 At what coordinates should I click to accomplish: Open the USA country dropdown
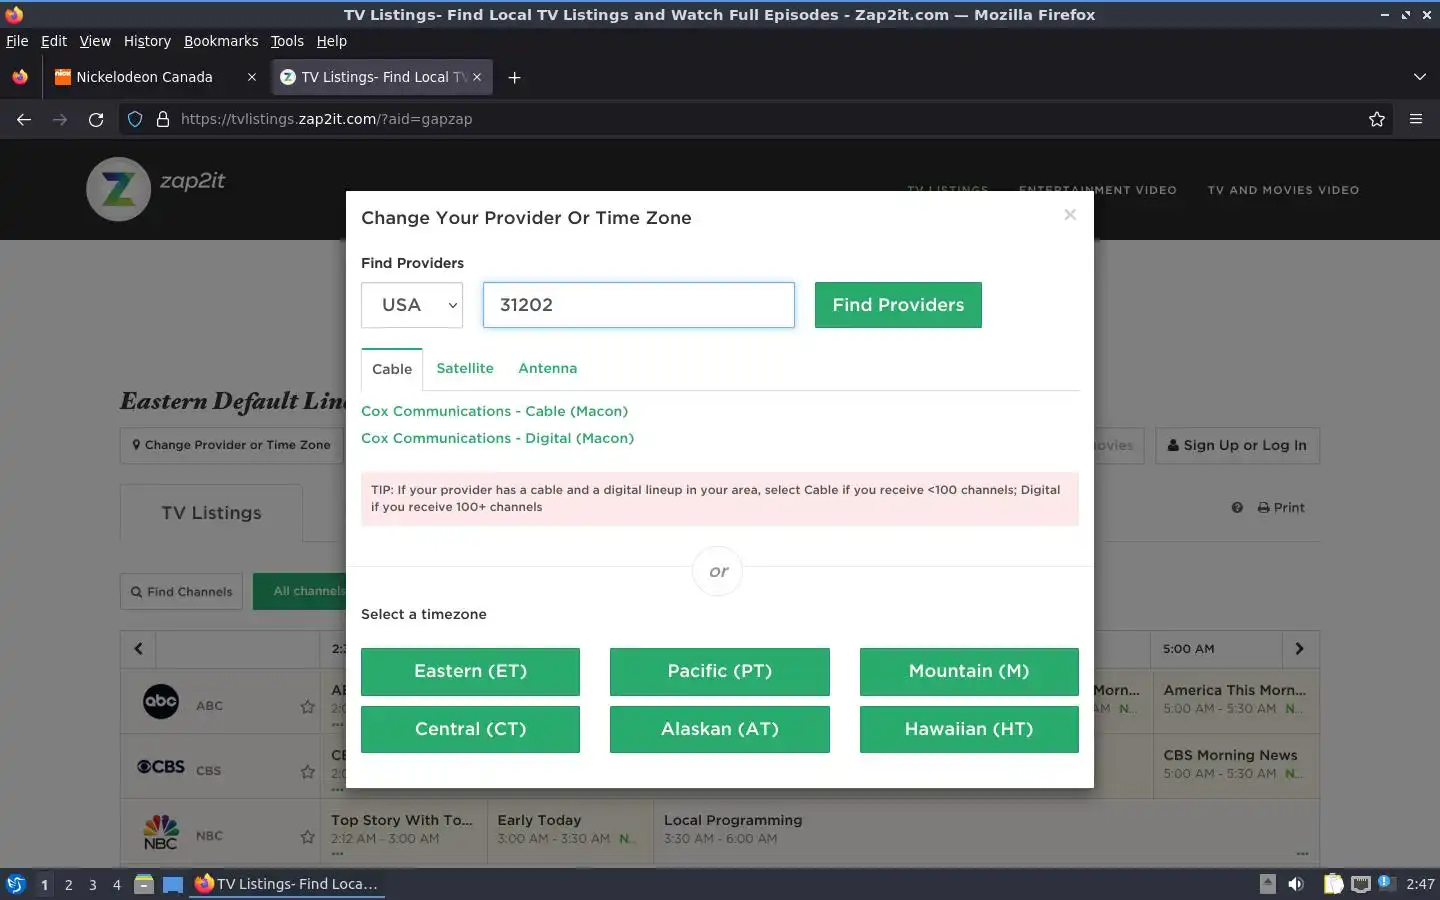click(x=412, y=305)
